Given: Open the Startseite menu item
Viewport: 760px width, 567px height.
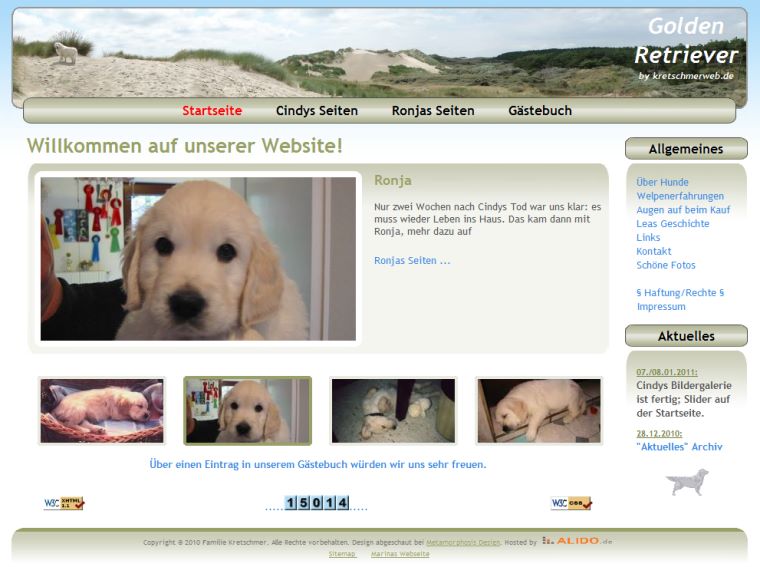Looking at the screenshot, I should (212, 111).
